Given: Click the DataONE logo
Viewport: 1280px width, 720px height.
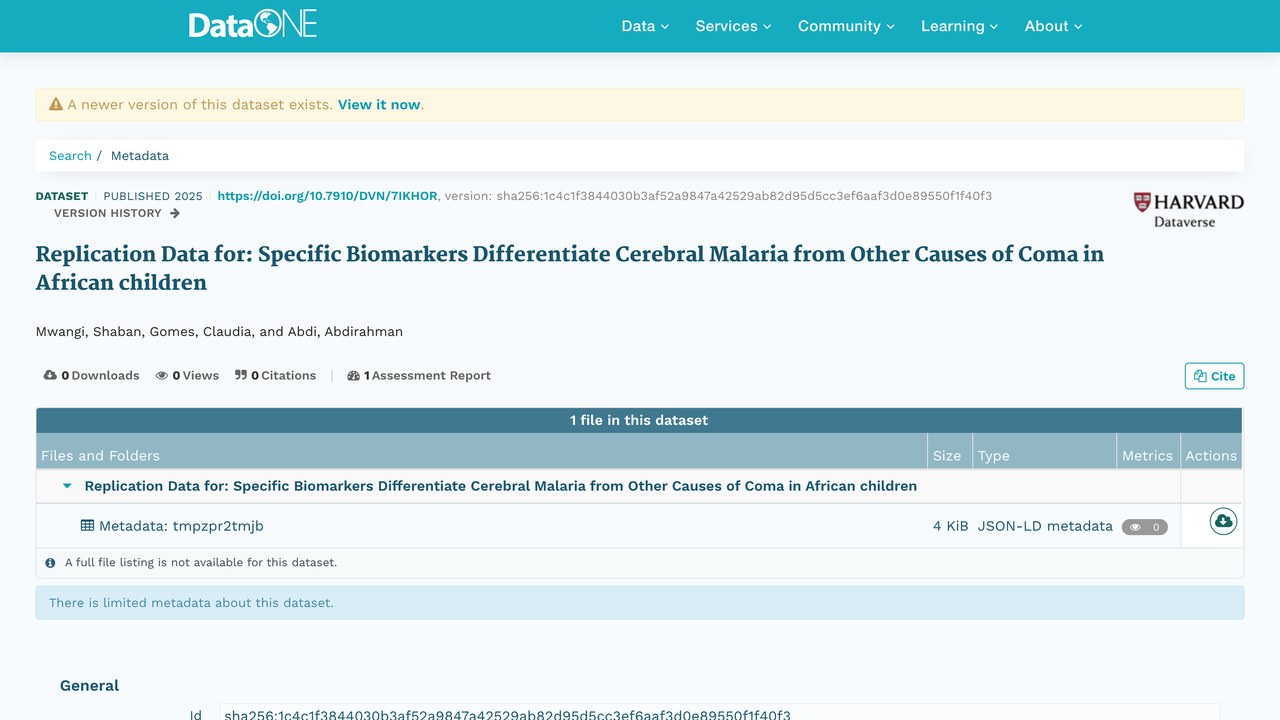Looking at the screenshot, I should [x=253, y=25].
